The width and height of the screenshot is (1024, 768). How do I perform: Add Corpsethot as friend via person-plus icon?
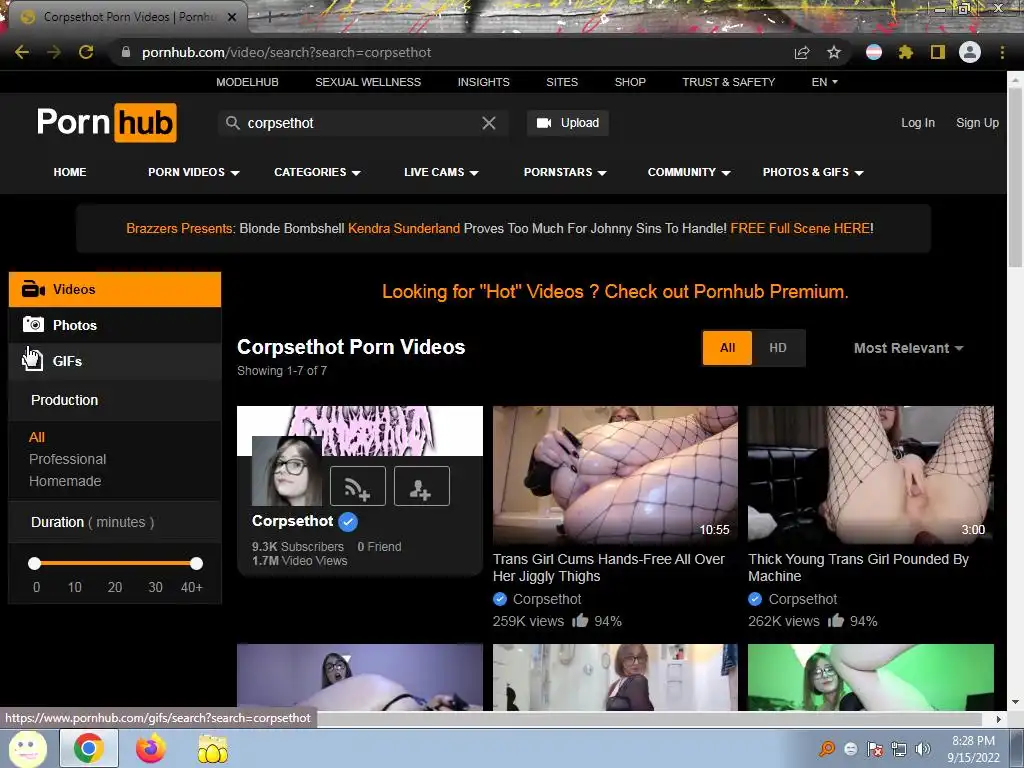coord(422,486)
